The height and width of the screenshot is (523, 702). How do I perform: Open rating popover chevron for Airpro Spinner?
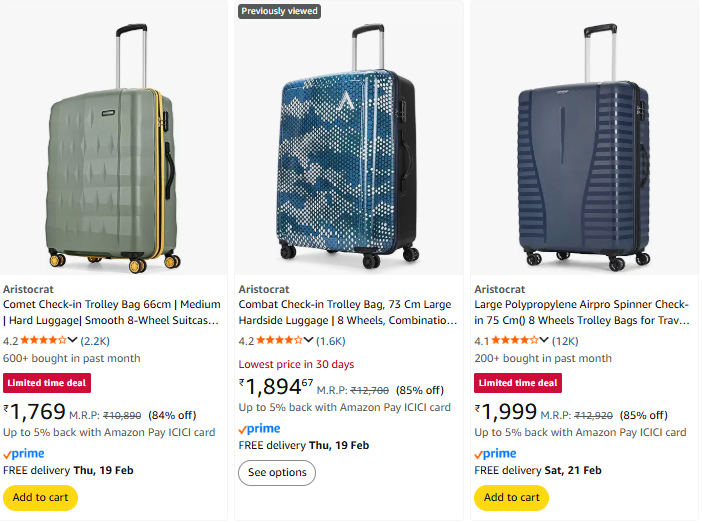pos(545,341)
